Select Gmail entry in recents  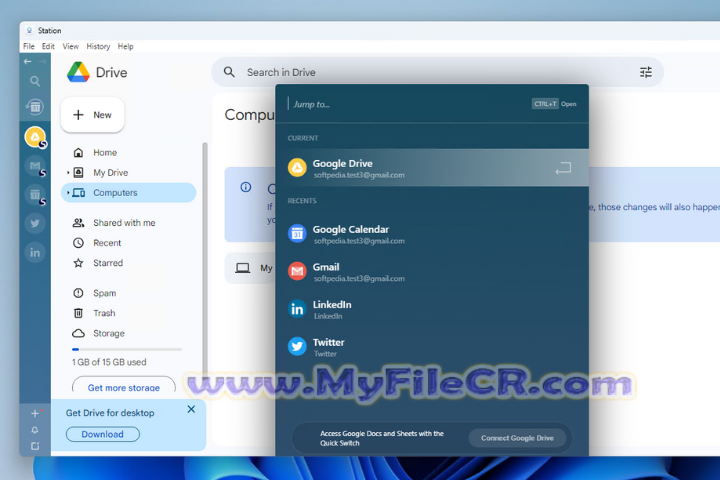[x=432, y=271]
